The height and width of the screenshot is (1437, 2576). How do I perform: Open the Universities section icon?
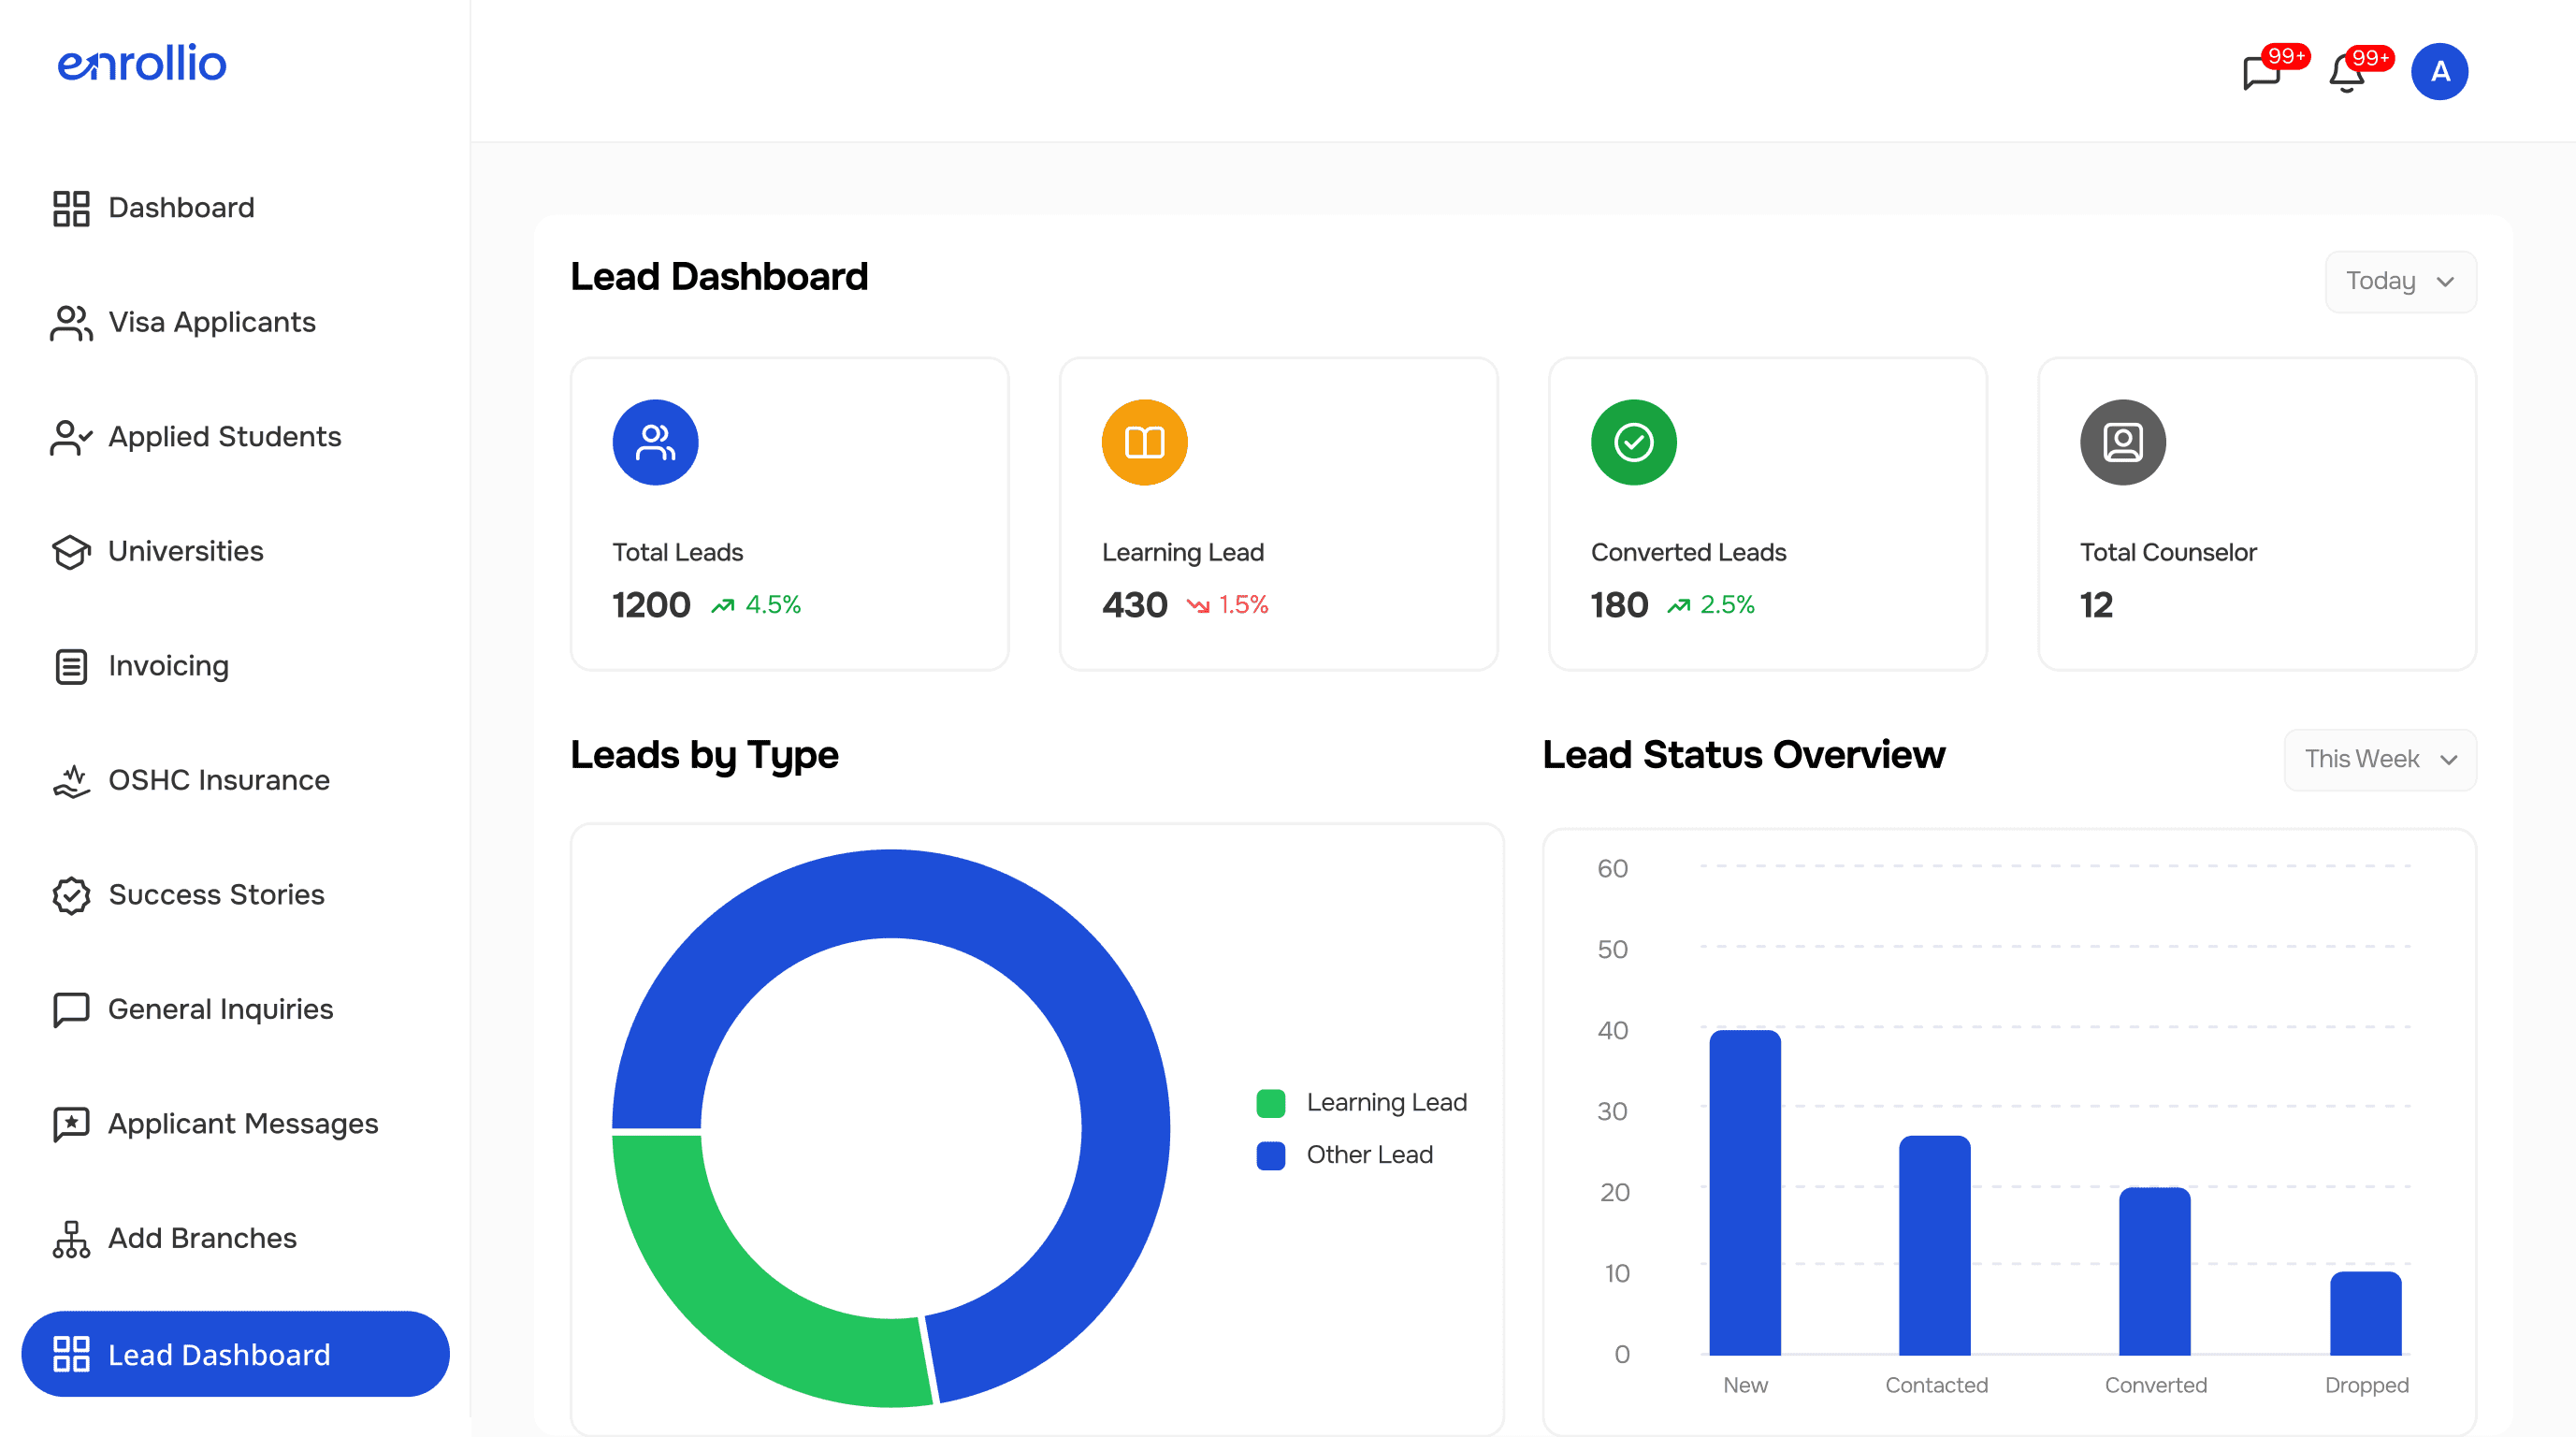point(70,551)
